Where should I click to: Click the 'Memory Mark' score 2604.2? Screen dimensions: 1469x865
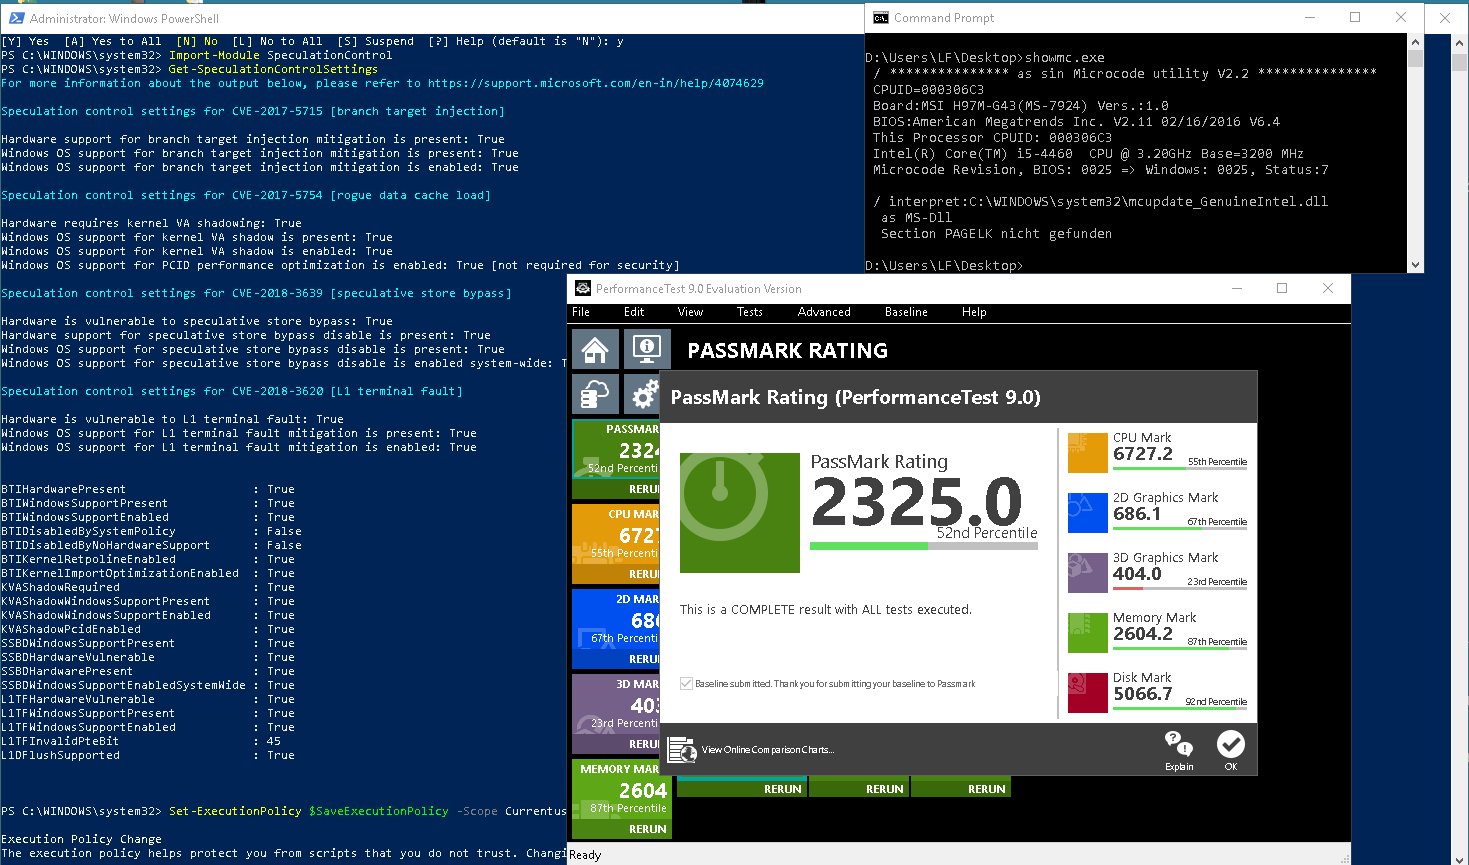[1143, 634]
